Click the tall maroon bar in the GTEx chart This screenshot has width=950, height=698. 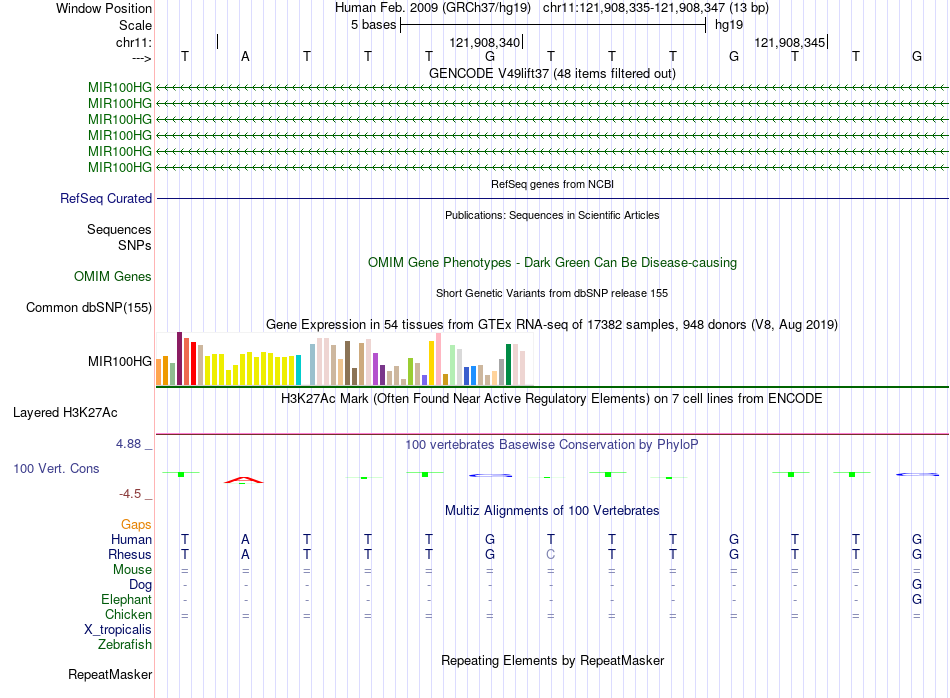coord(179,359)
